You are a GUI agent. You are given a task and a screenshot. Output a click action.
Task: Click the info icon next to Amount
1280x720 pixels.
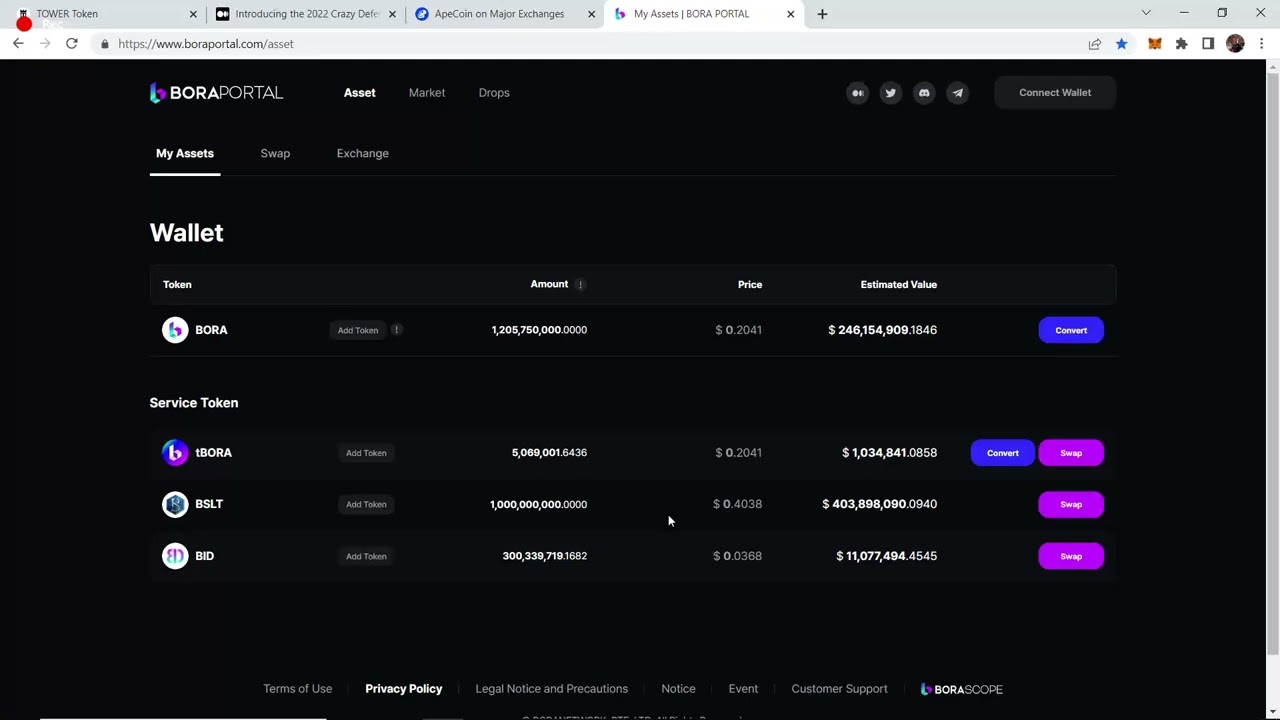(x=580, y=285)
